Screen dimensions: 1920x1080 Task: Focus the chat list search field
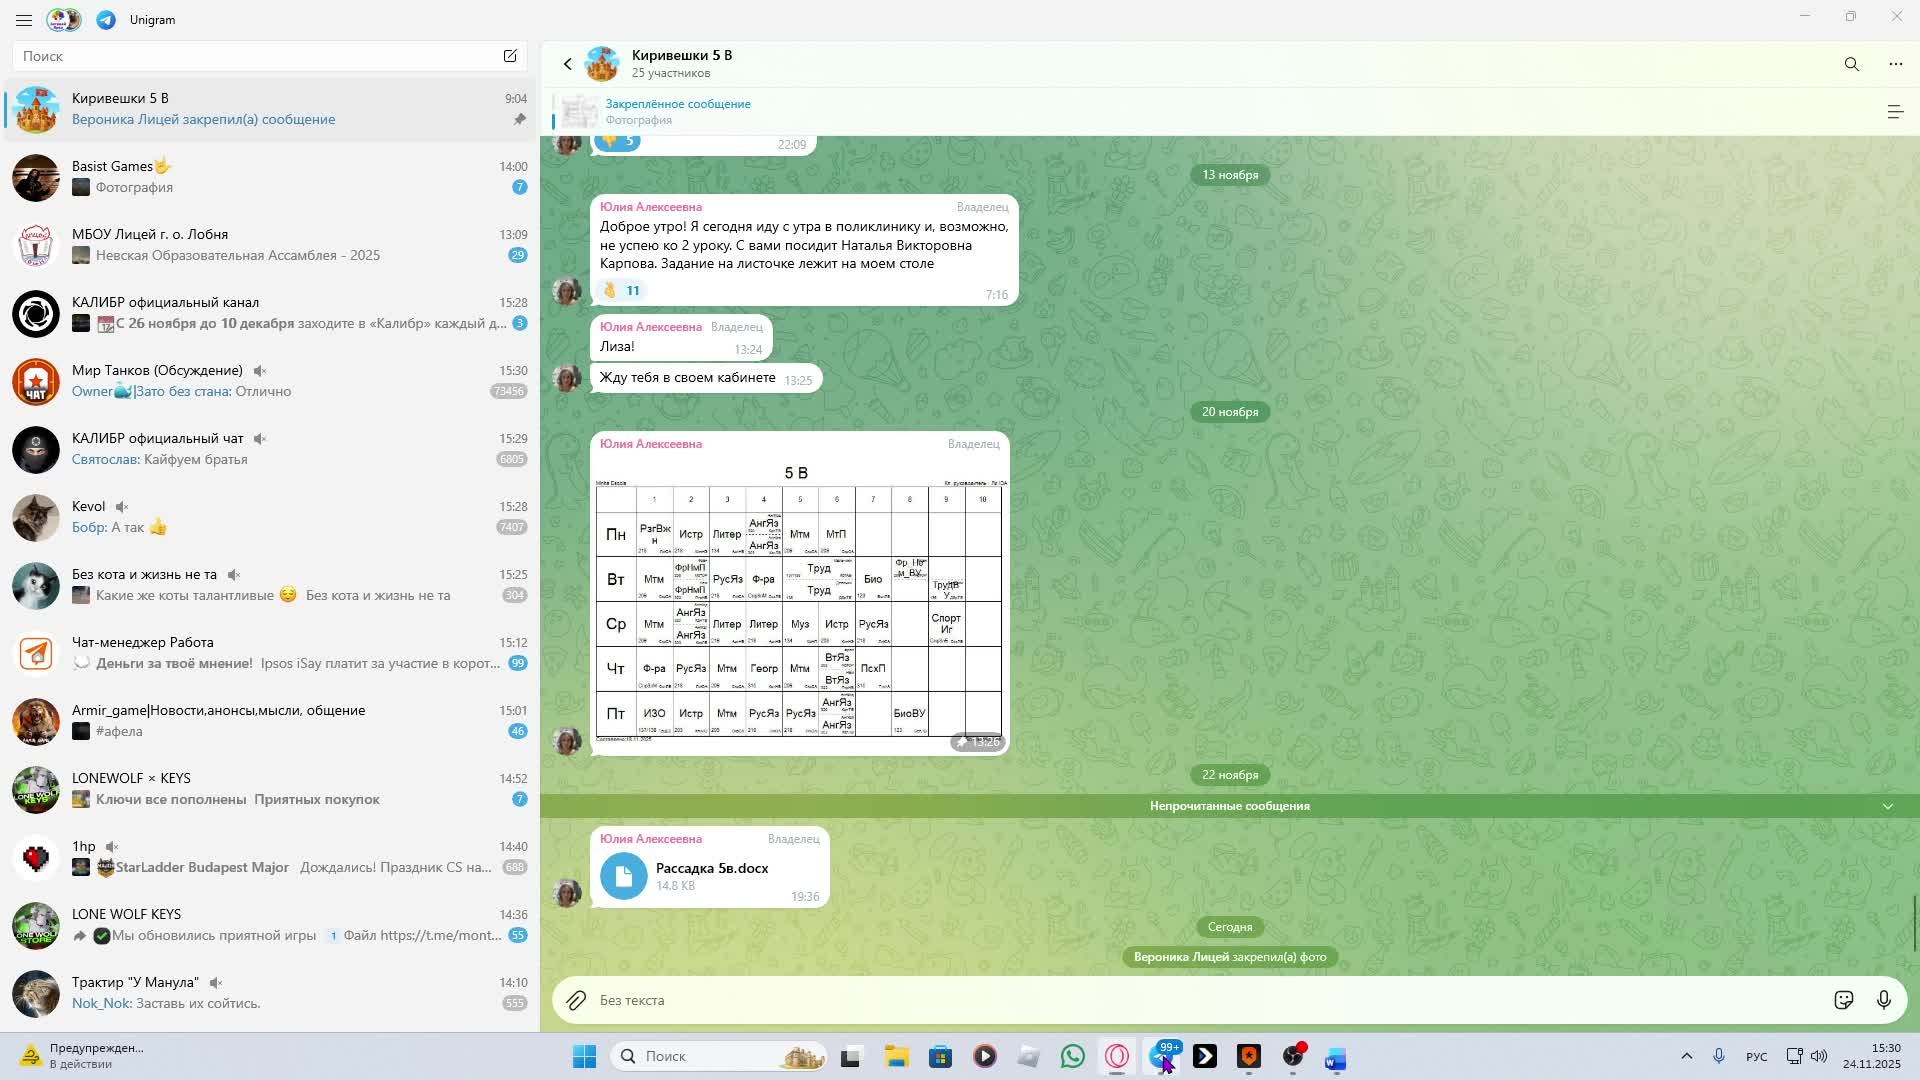255,57
